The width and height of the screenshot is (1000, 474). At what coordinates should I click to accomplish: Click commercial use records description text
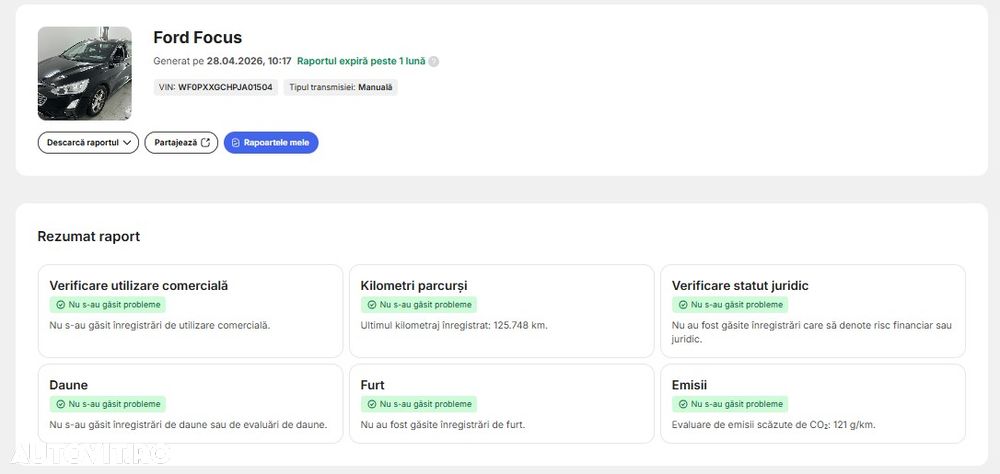159,325
